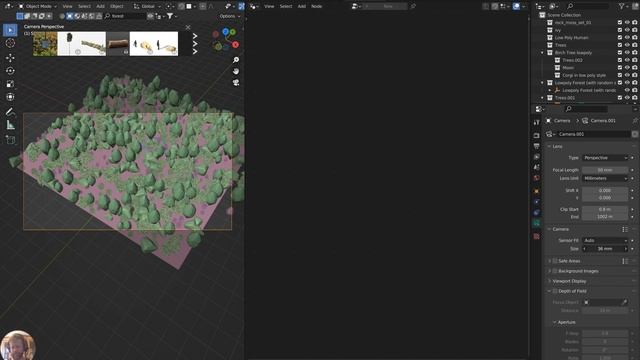
Task: Select the Transform tool
Action: pos(10,97)
